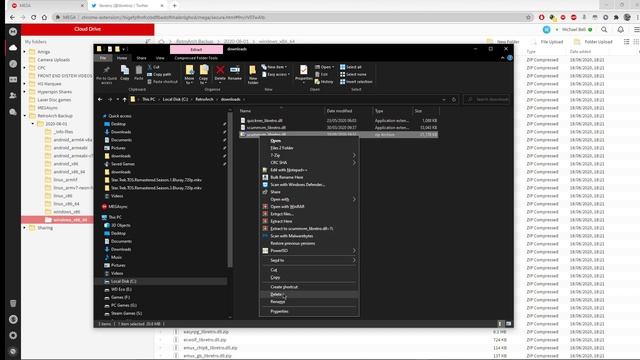Click Select none in the ribbon
The width and height of the screenshot is (640, 360).
click(x=353, y=74)
